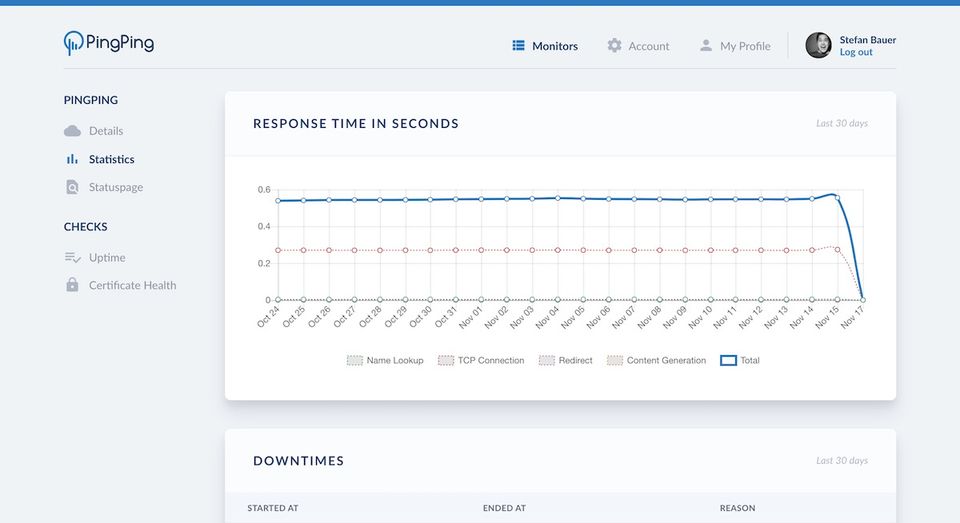Open the Certificate Health page link
960x523 pixels.
coord(132,285)
